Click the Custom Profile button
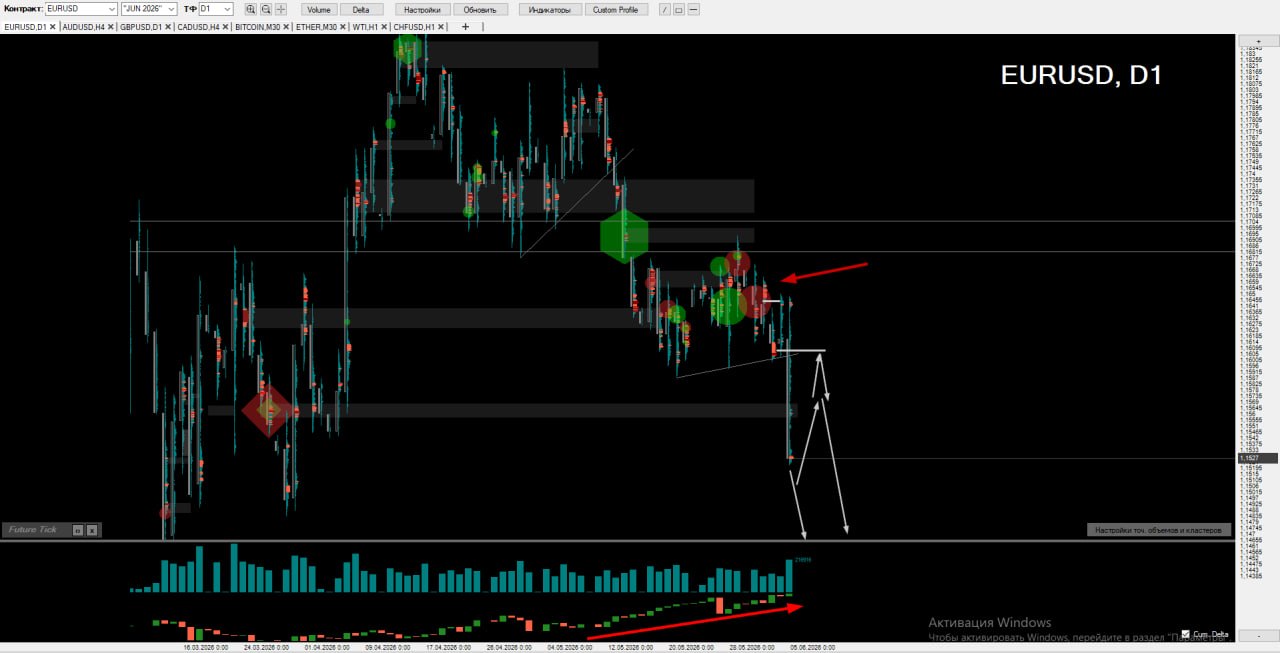The height and width of the screenshot is (653, 1280). point(617,9)
